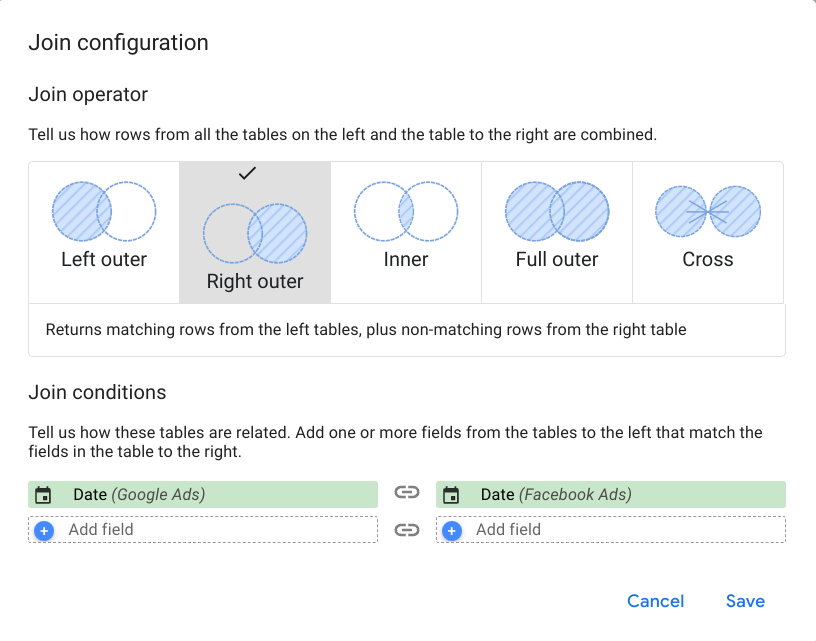816x641 pixels.
Task: Click the link icon between Add field boxes
Action: coord(407,530)
